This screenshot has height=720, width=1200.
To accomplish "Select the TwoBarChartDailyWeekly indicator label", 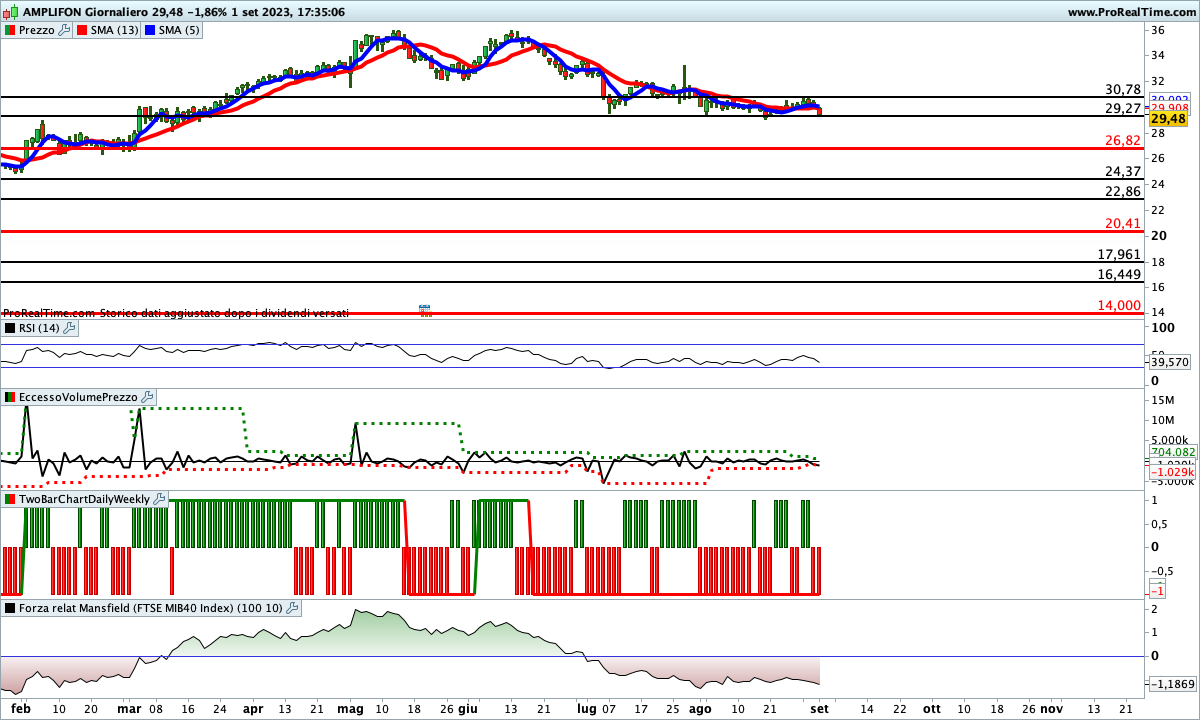I will 84,498.
